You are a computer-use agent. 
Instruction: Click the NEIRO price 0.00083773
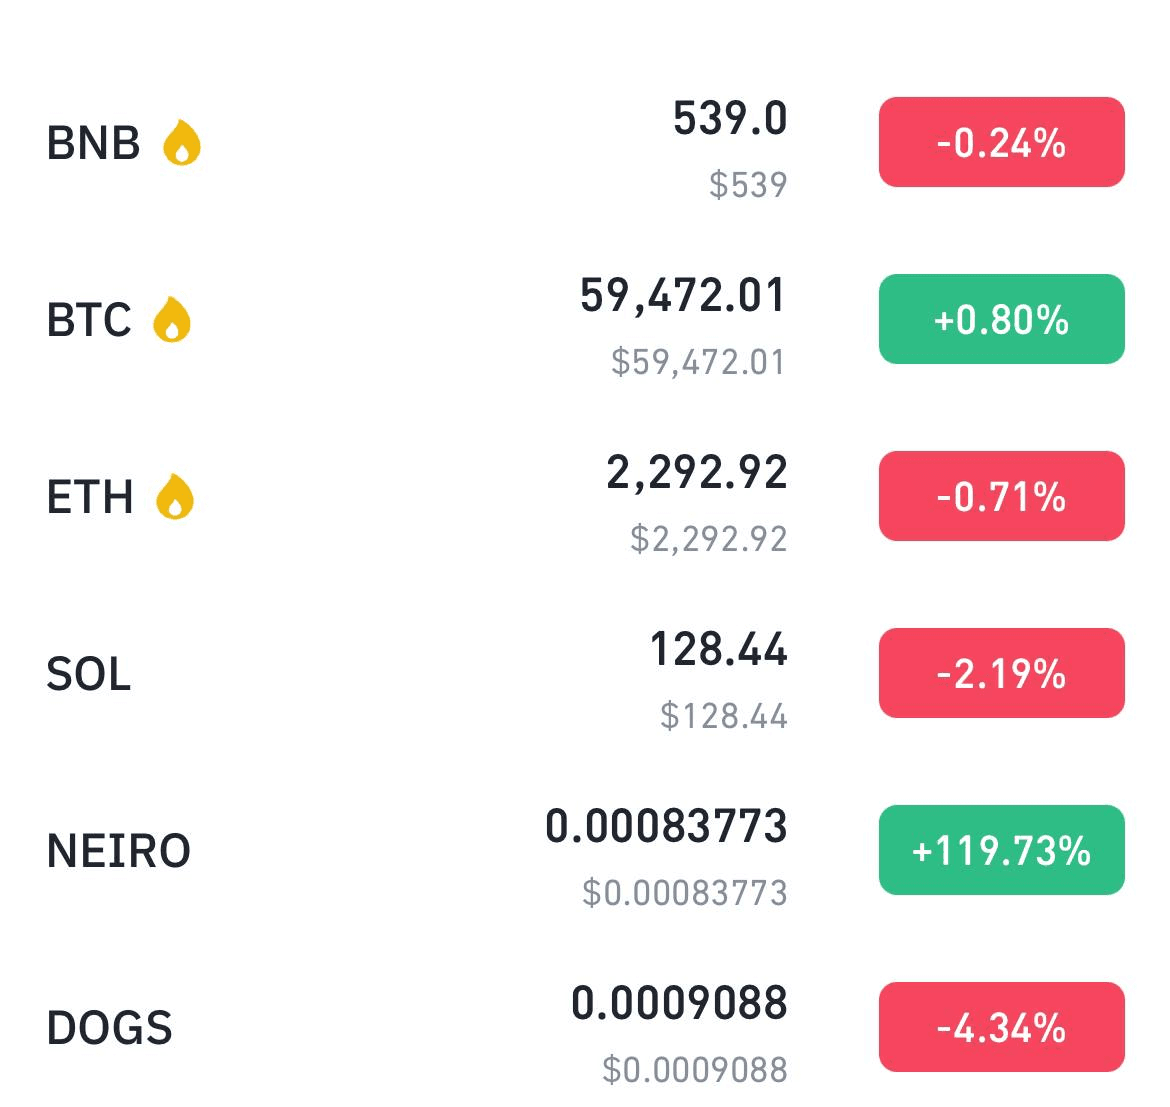pos(666,826)
